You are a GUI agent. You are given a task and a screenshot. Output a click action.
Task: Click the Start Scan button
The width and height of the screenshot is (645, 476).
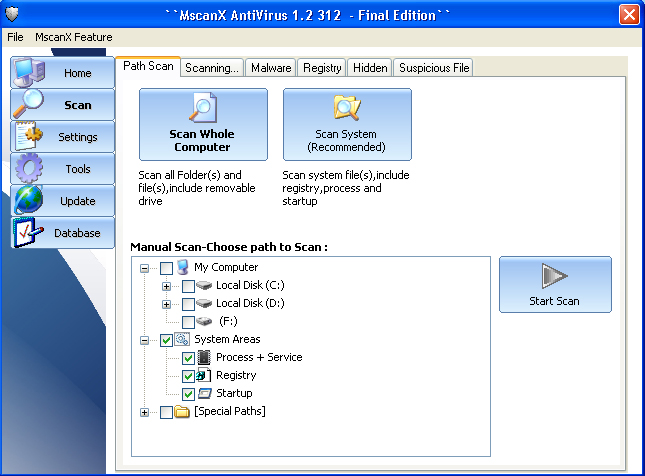pos(555,284)
